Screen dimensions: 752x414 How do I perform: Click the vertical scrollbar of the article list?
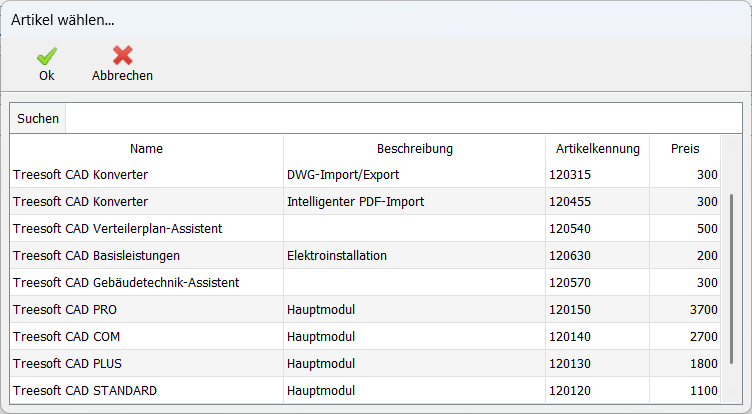tap(731, 280)
